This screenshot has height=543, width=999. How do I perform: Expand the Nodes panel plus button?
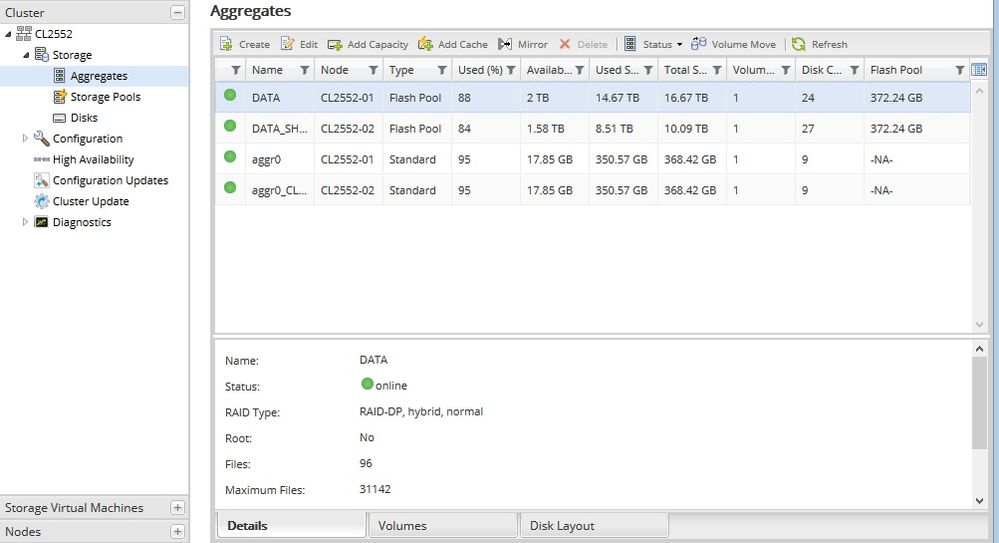(x=178, y=532)
